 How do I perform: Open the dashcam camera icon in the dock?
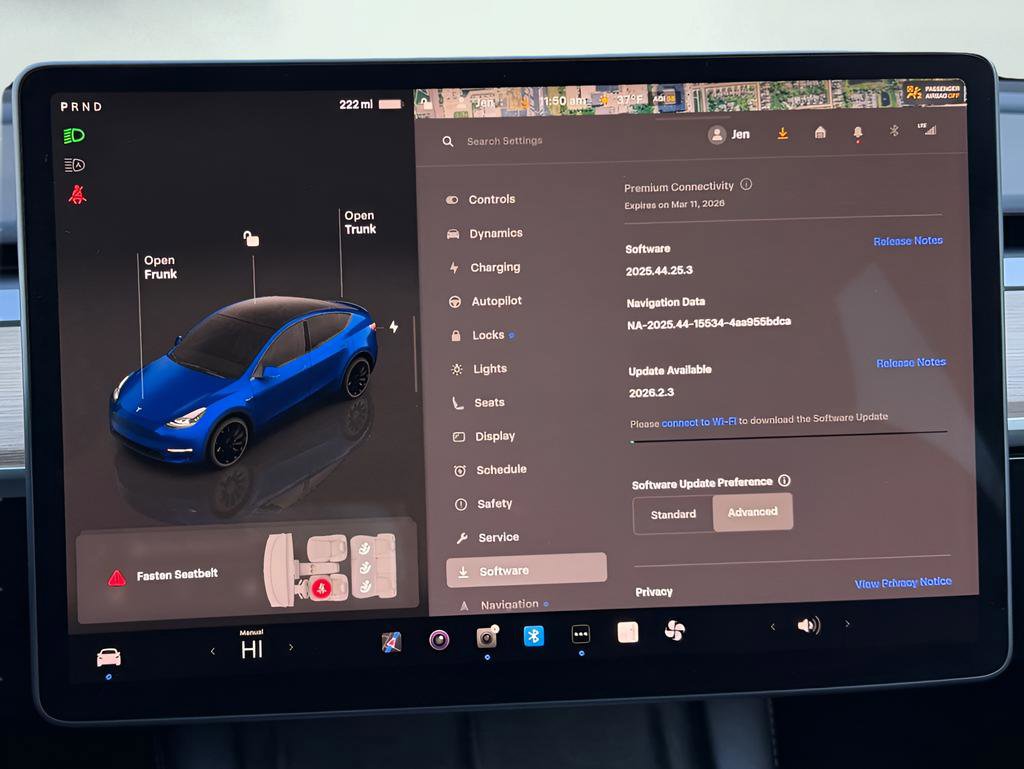pos(487,637)
